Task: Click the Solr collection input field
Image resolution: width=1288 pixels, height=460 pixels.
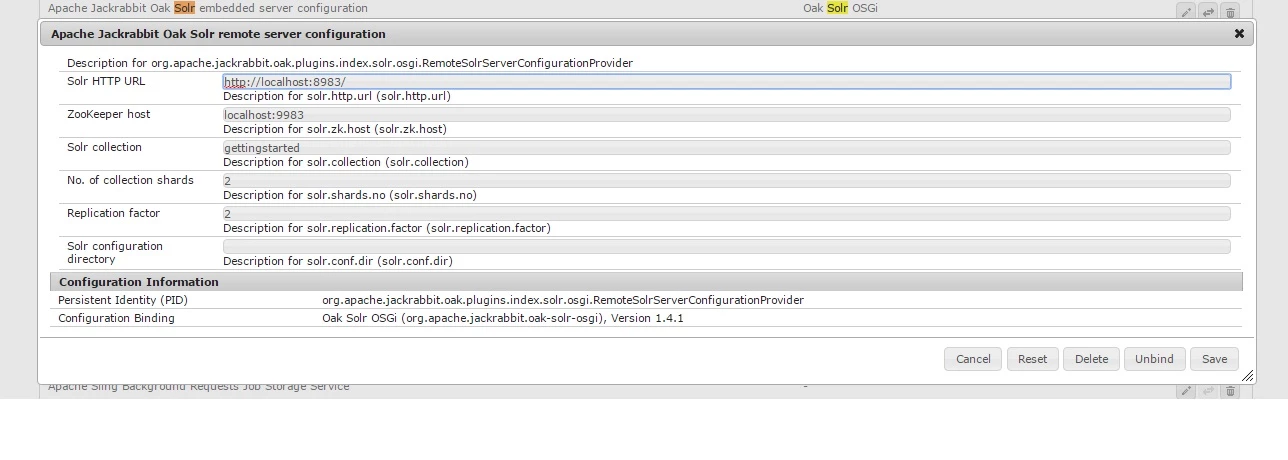Action: (726, 148)
